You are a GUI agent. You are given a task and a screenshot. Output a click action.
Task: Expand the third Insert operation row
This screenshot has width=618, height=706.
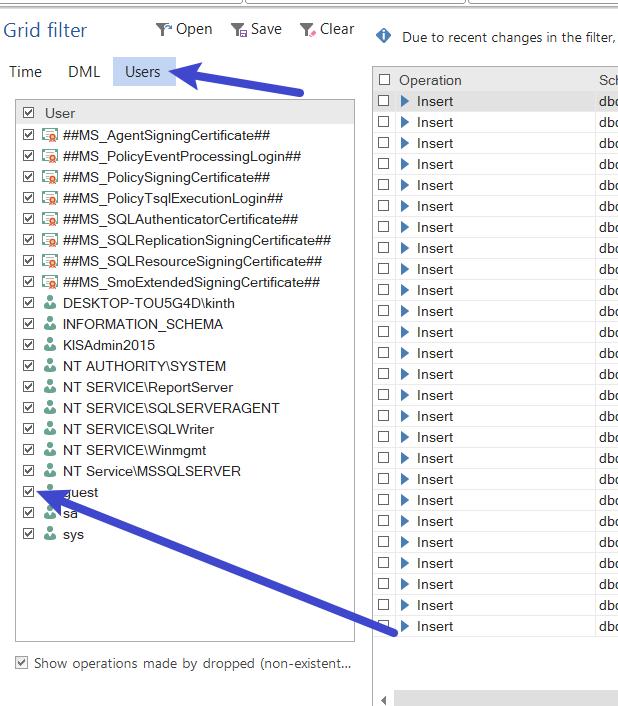[x=405, y=143]
